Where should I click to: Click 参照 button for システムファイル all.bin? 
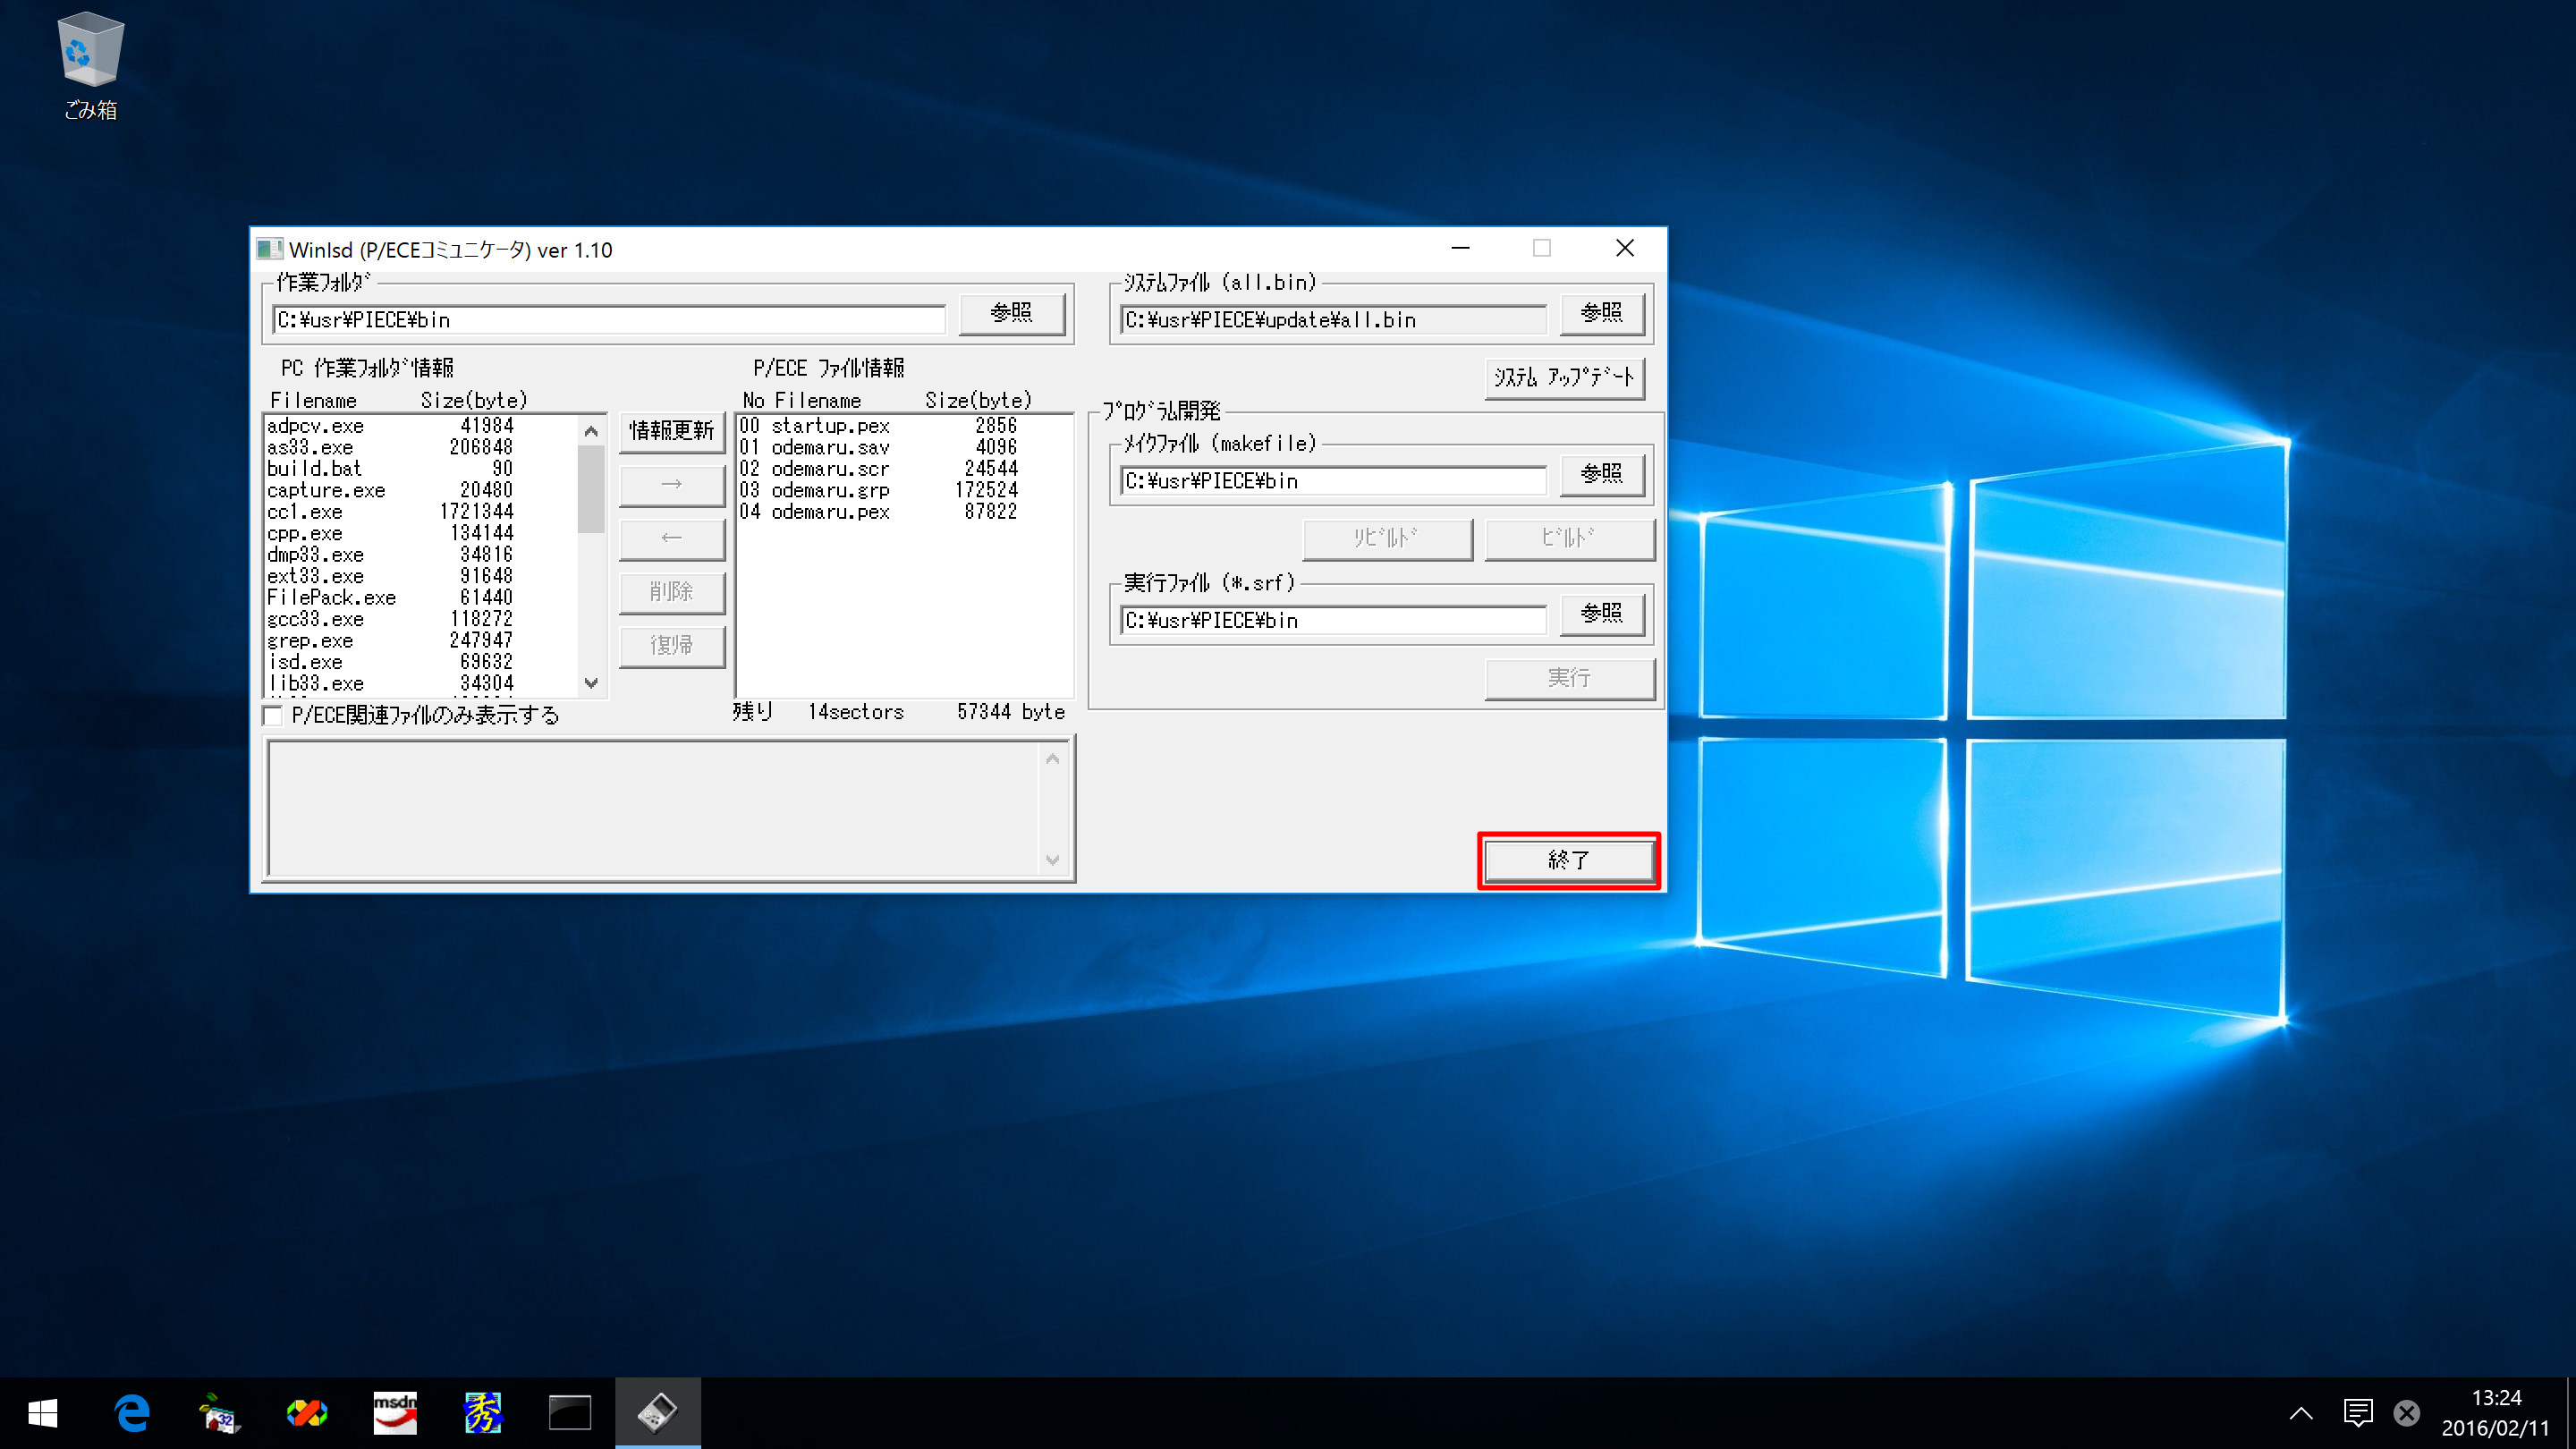1601,313
